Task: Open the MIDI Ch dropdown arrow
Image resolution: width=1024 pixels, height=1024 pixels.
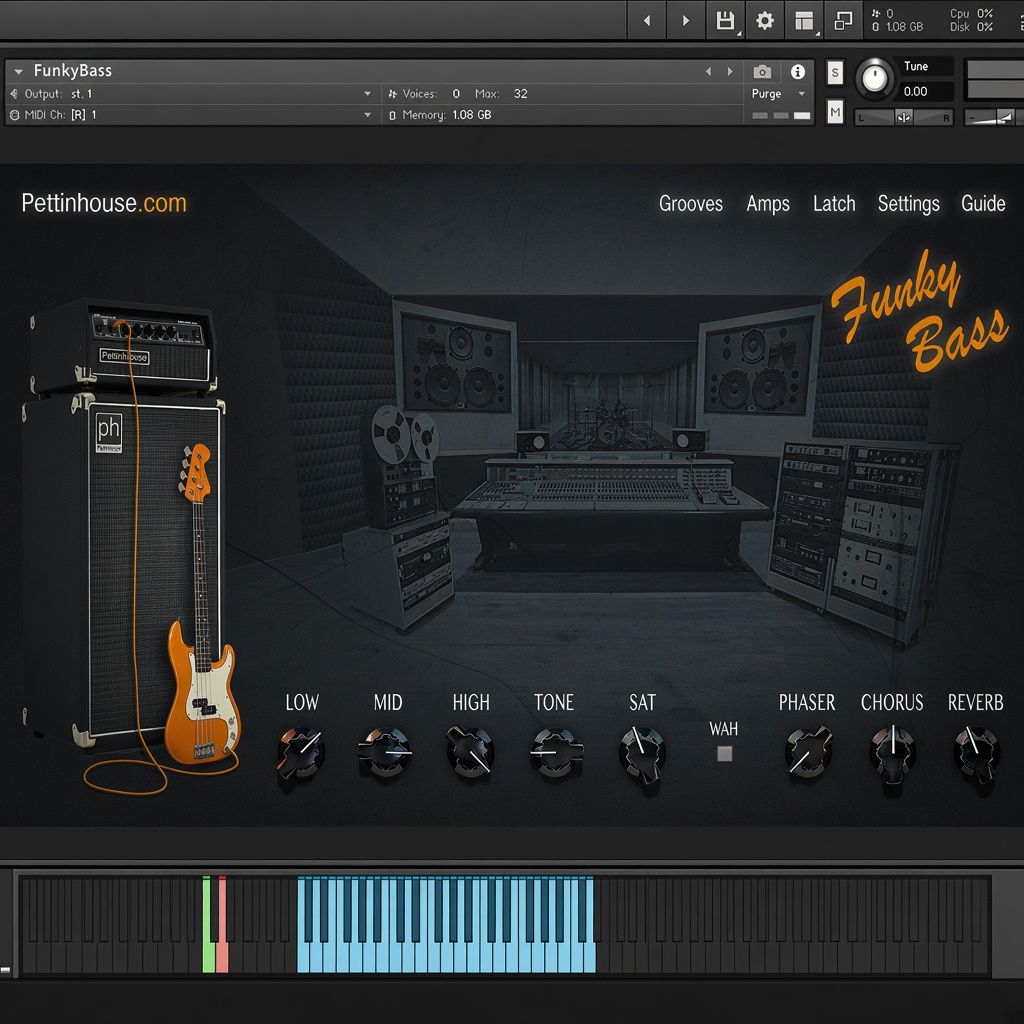Action: (368, 115)
